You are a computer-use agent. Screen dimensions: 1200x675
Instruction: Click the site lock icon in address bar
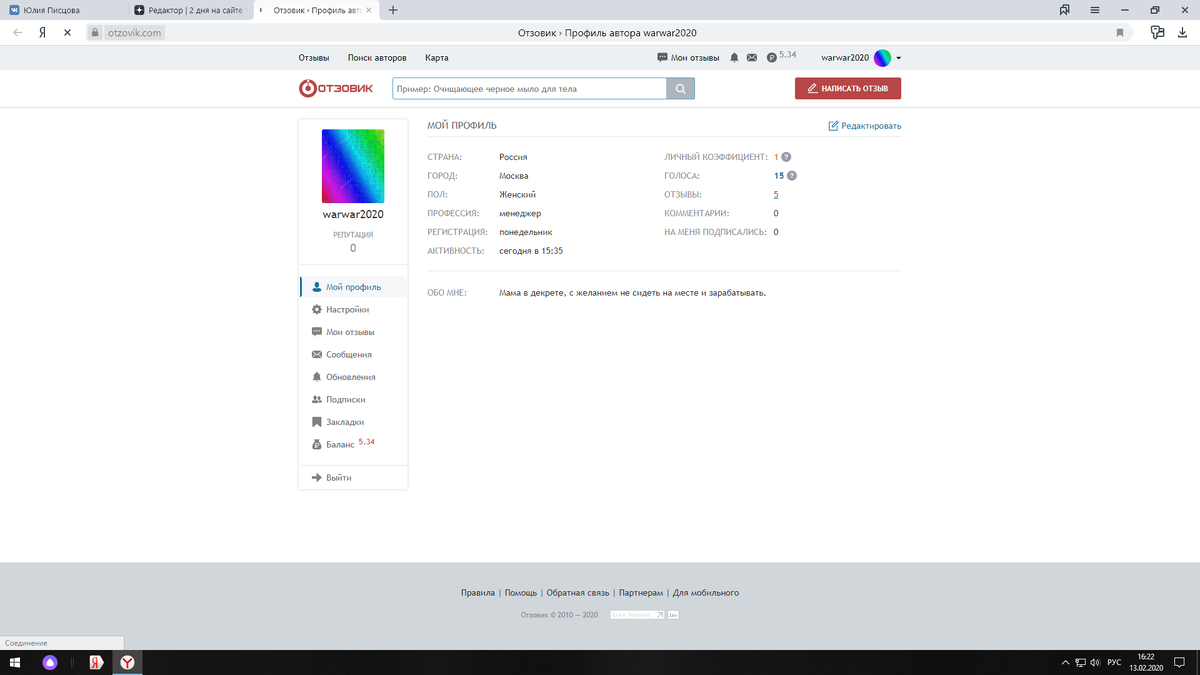pos(95,32)
